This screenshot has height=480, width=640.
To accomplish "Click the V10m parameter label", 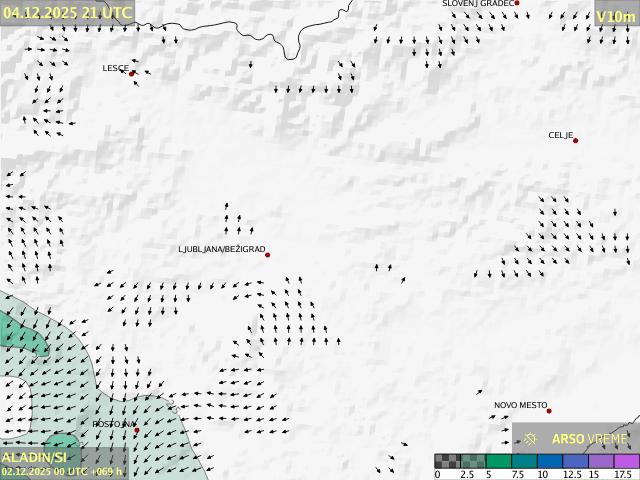I will pos(615,16).
